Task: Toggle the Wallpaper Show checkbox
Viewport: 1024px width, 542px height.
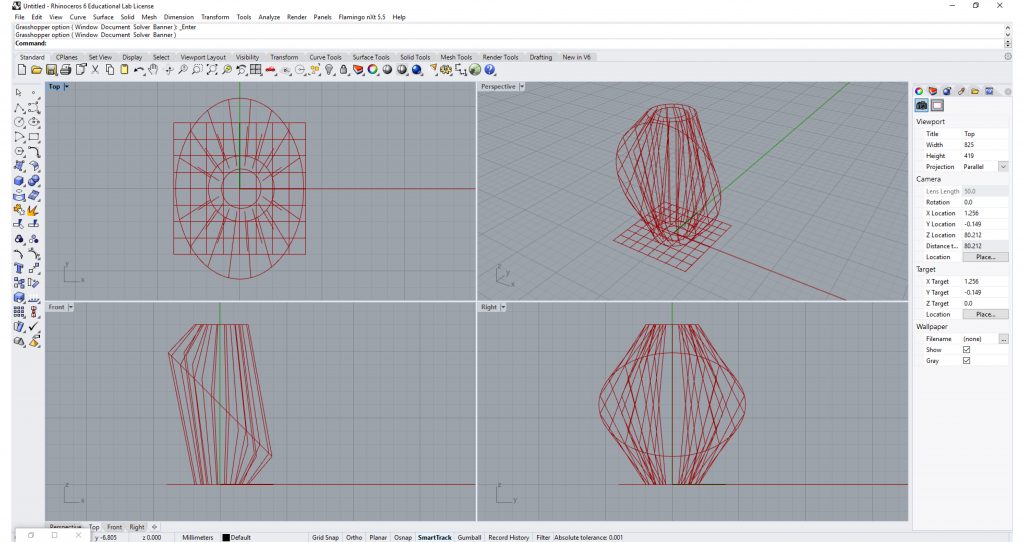Action: [967, 350]
